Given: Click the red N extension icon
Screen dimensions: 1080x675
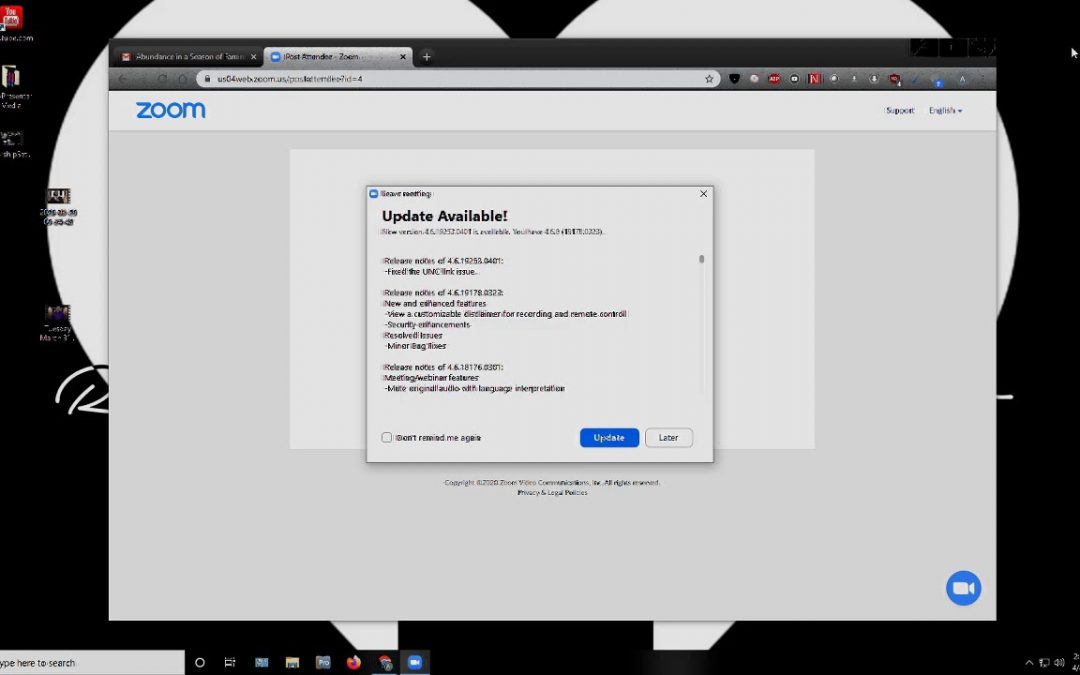Looking at the screenshot, I should pyautogui.click(x=815, y=79).
